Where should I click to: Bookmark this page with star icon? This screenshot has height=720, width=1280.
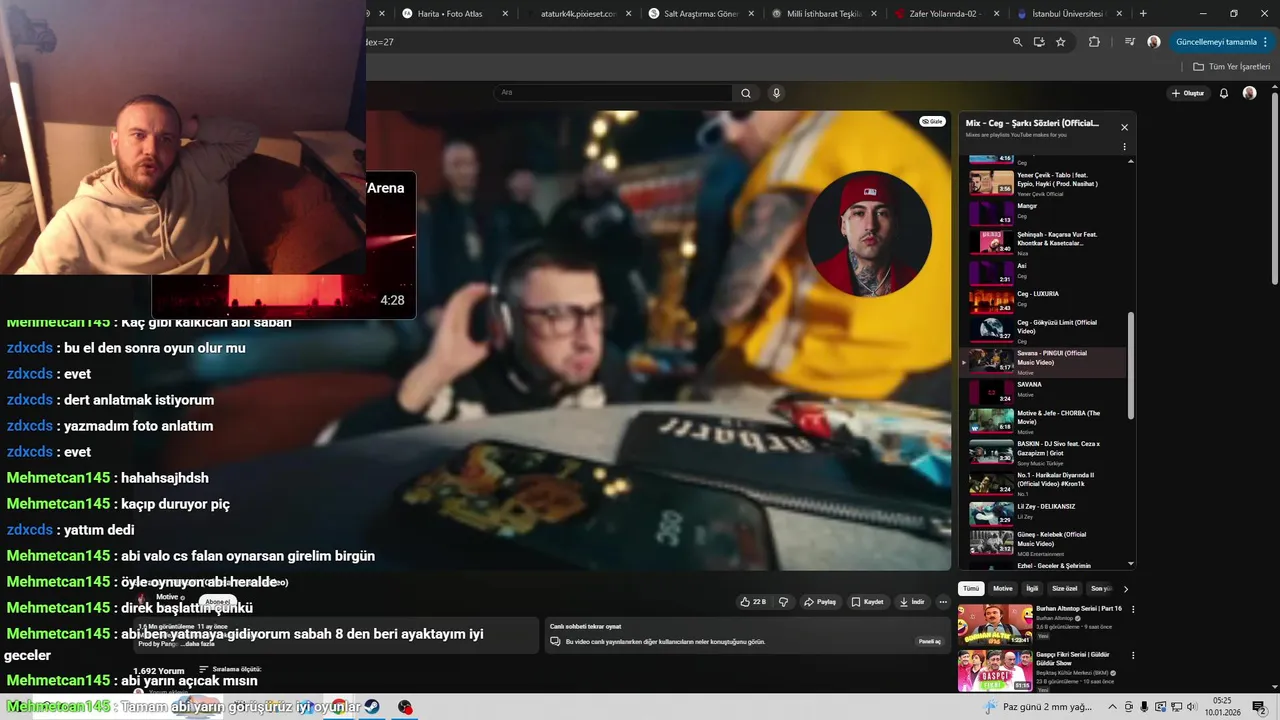1061,42
